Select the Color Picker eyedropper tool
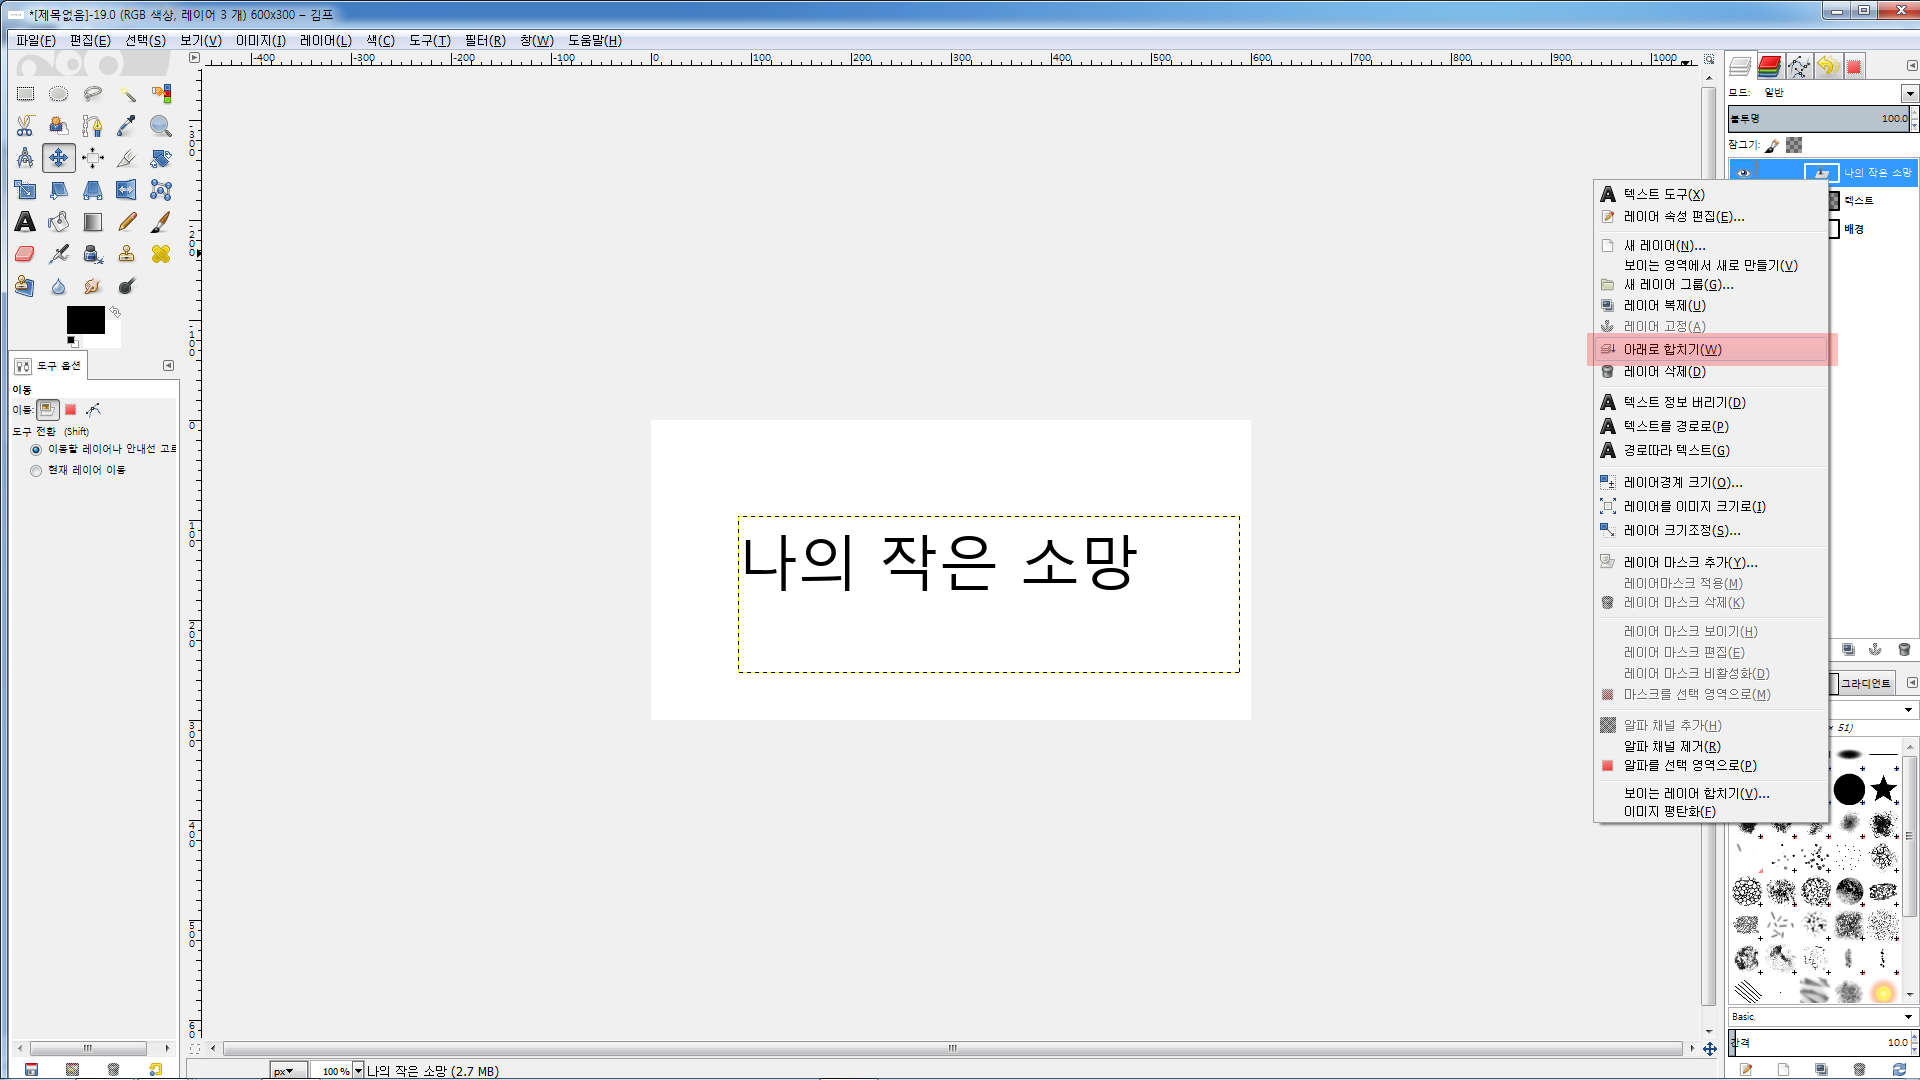Viewport: 1920px width, 1080px height. coord(127,126)
